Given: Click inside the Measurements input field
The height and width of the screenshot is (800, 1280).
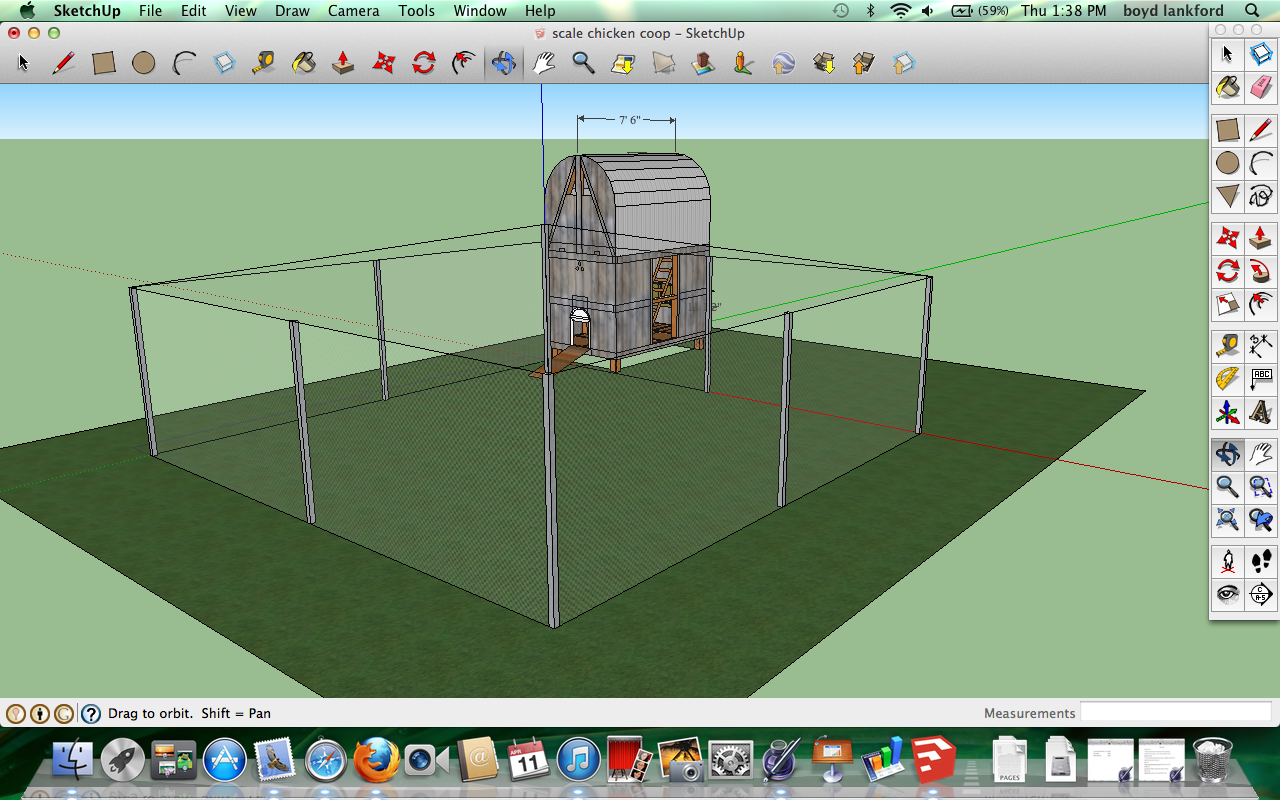Looking at the screenshot, I should point(1175,712).
